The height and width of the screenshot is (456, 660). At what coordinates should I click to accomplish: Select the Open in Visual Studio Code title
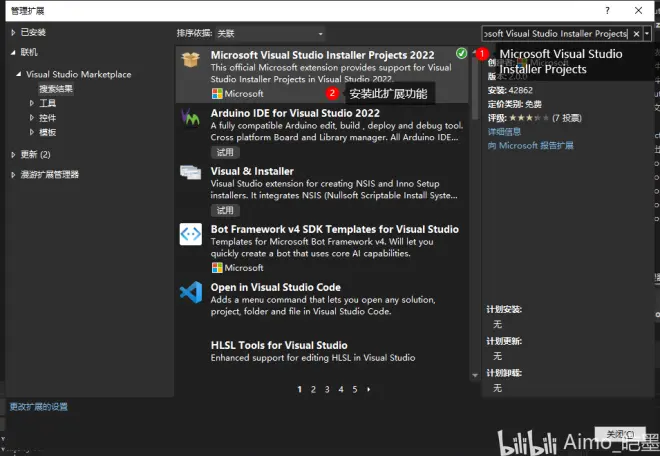276,288
